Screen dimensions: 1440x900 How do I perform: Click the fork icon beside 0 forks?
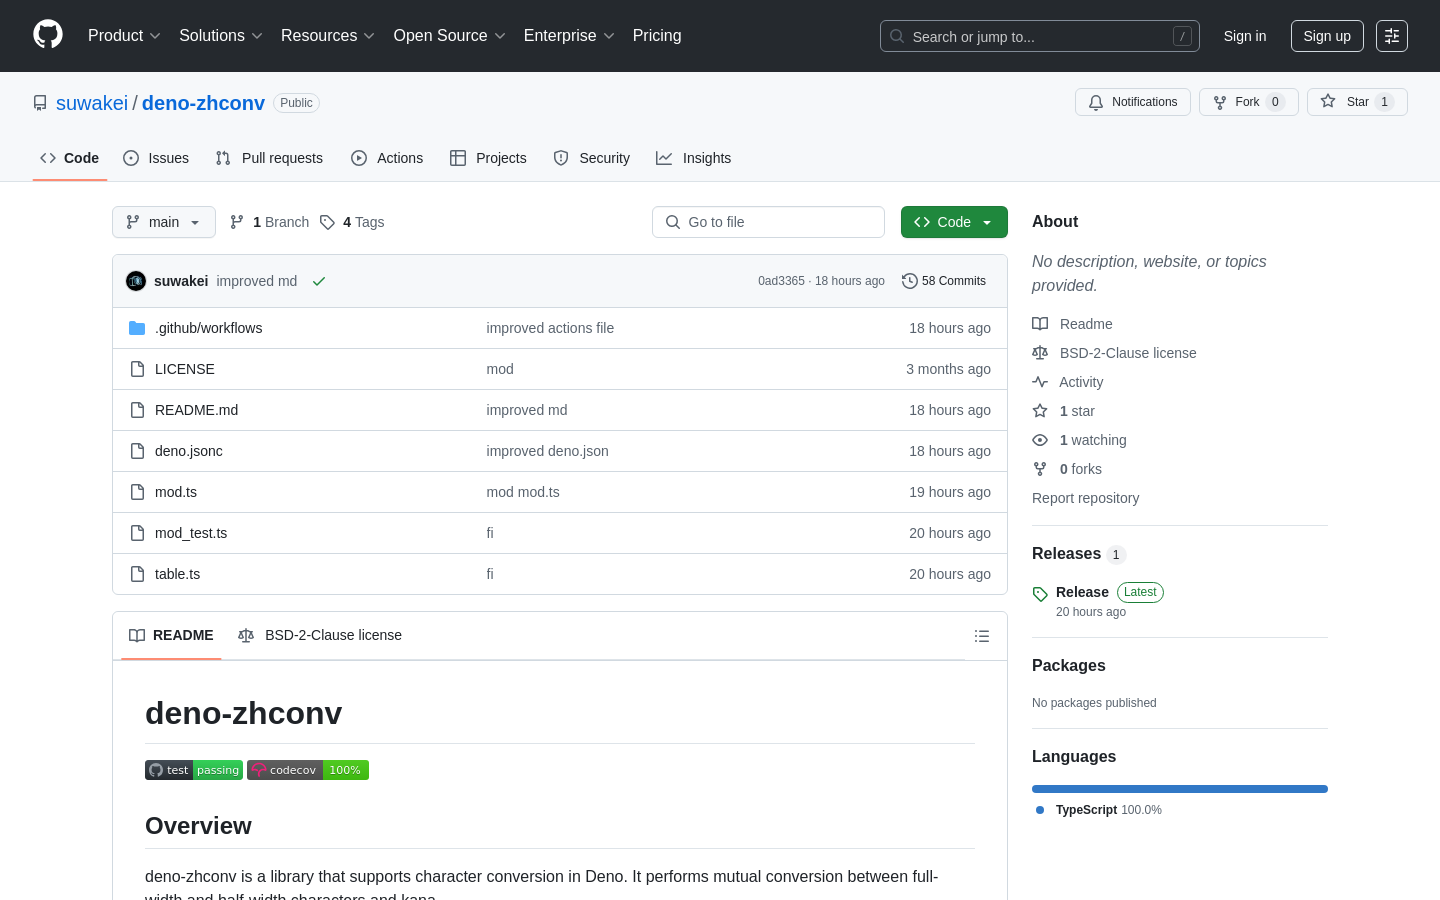coord(1040,469)
